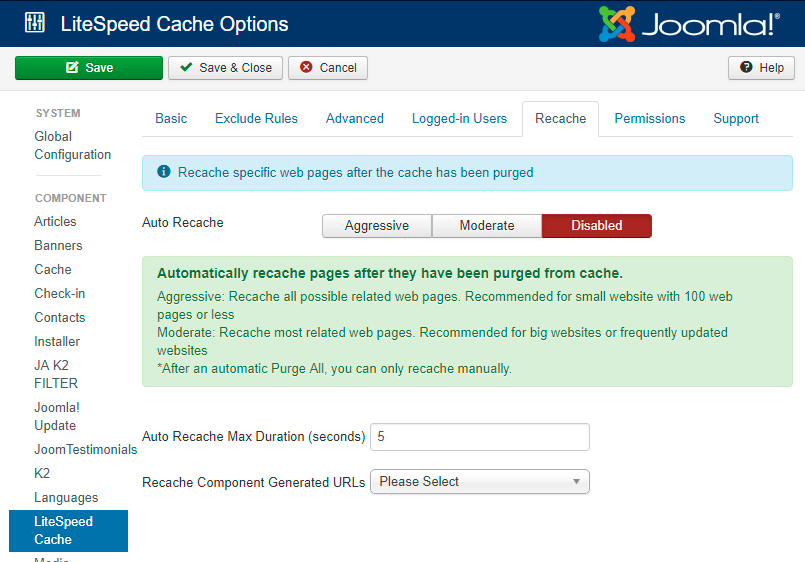Open Joomla! Update options

point(56,416)
